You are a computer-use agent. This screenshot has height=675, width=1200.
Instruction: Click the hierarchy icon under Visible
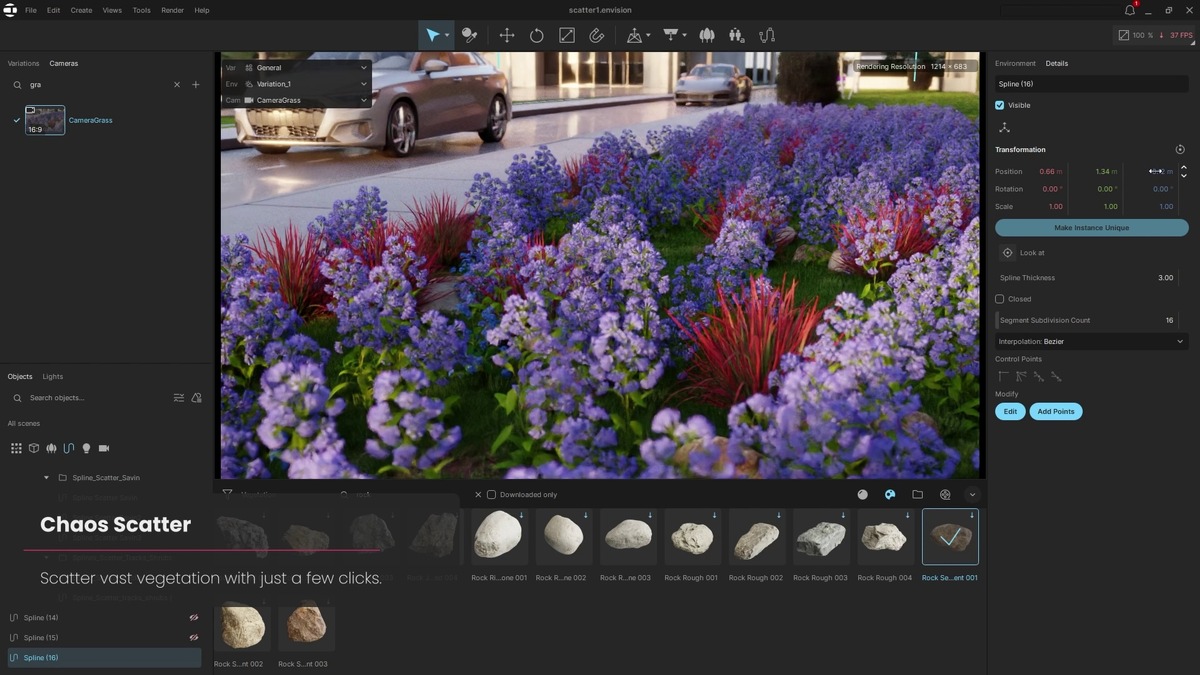(1004, 128)
